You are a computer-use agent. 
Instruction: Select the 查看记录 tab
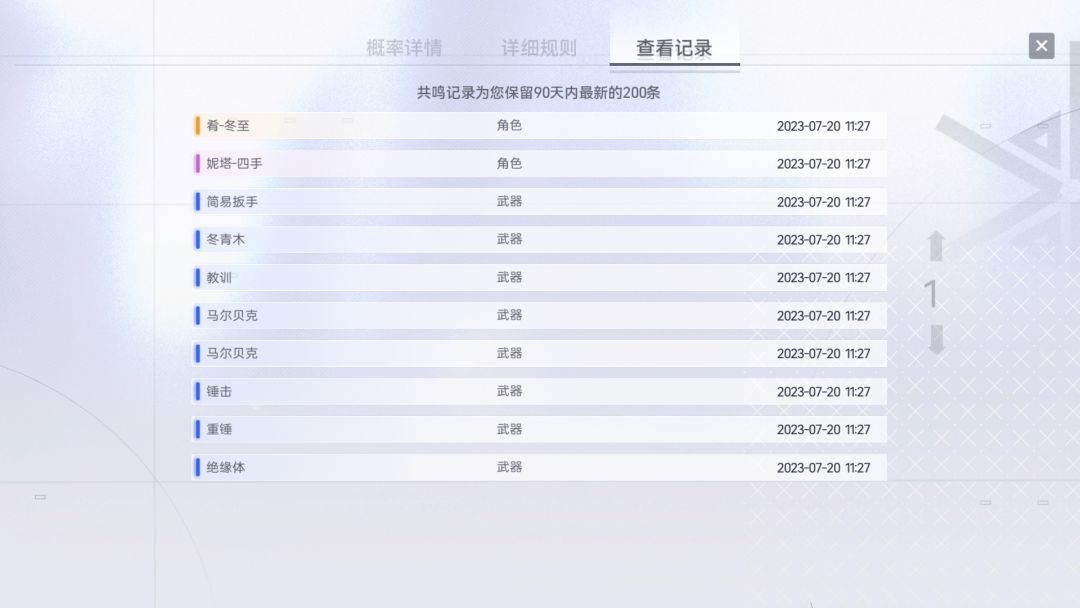[x=674, y=48]
